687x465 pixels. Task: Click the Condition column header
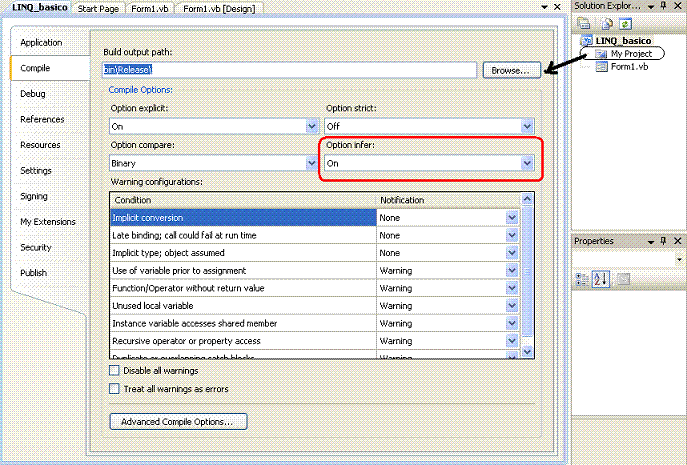(243, 200)
